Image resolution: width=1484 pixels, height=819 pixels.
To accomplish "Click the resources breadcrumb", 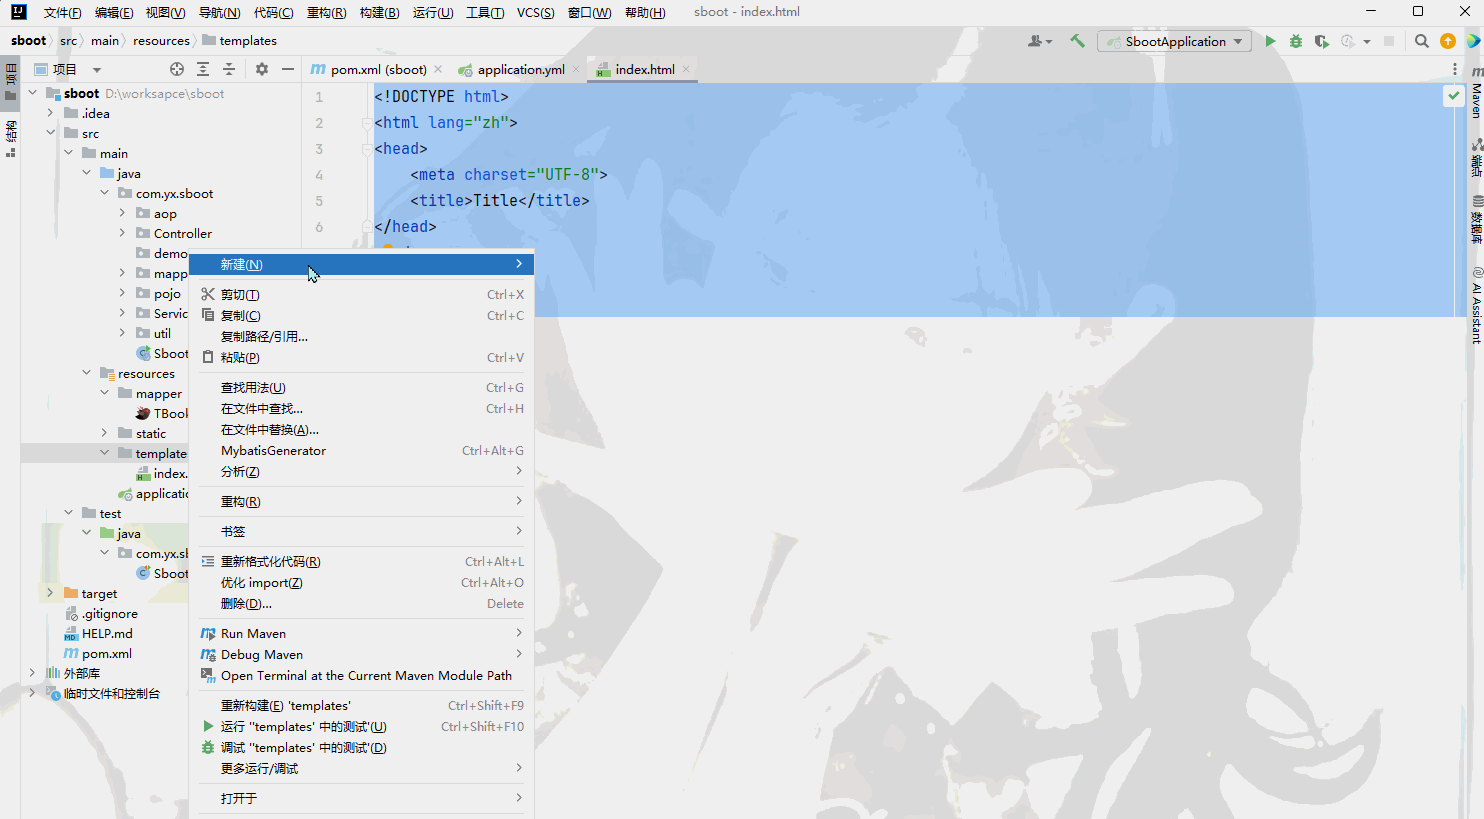I will click(161, 41).
